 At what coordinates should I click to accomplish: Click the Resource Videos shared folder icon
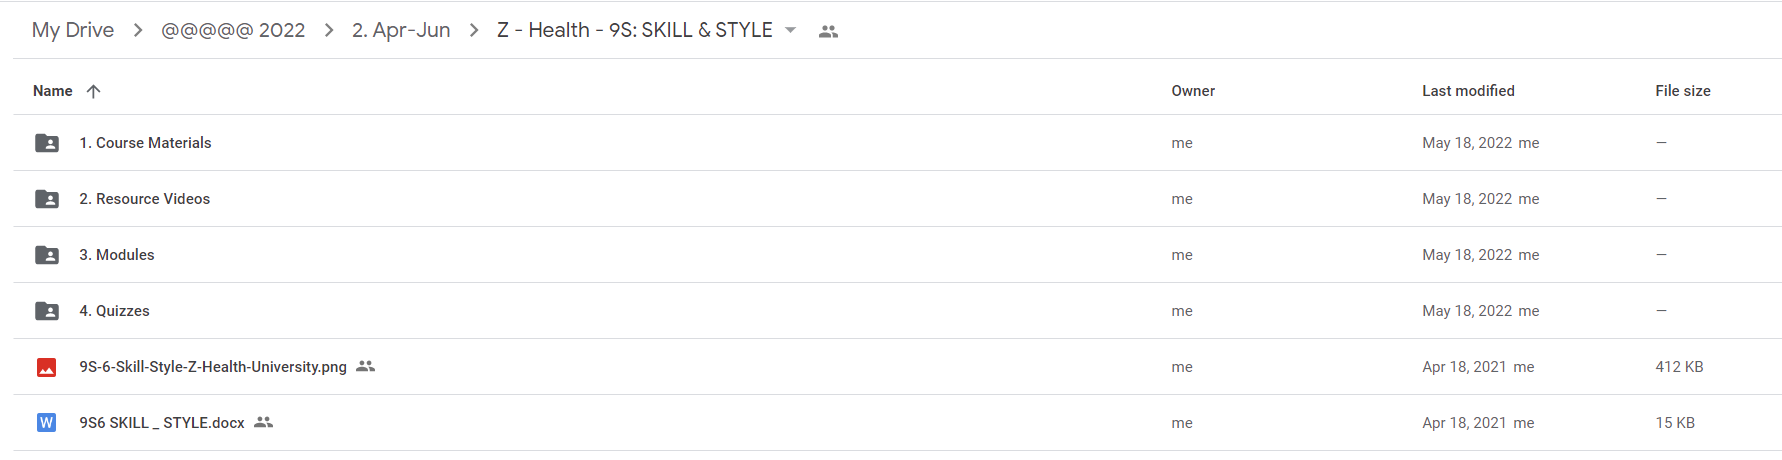[x=47, y=199]
